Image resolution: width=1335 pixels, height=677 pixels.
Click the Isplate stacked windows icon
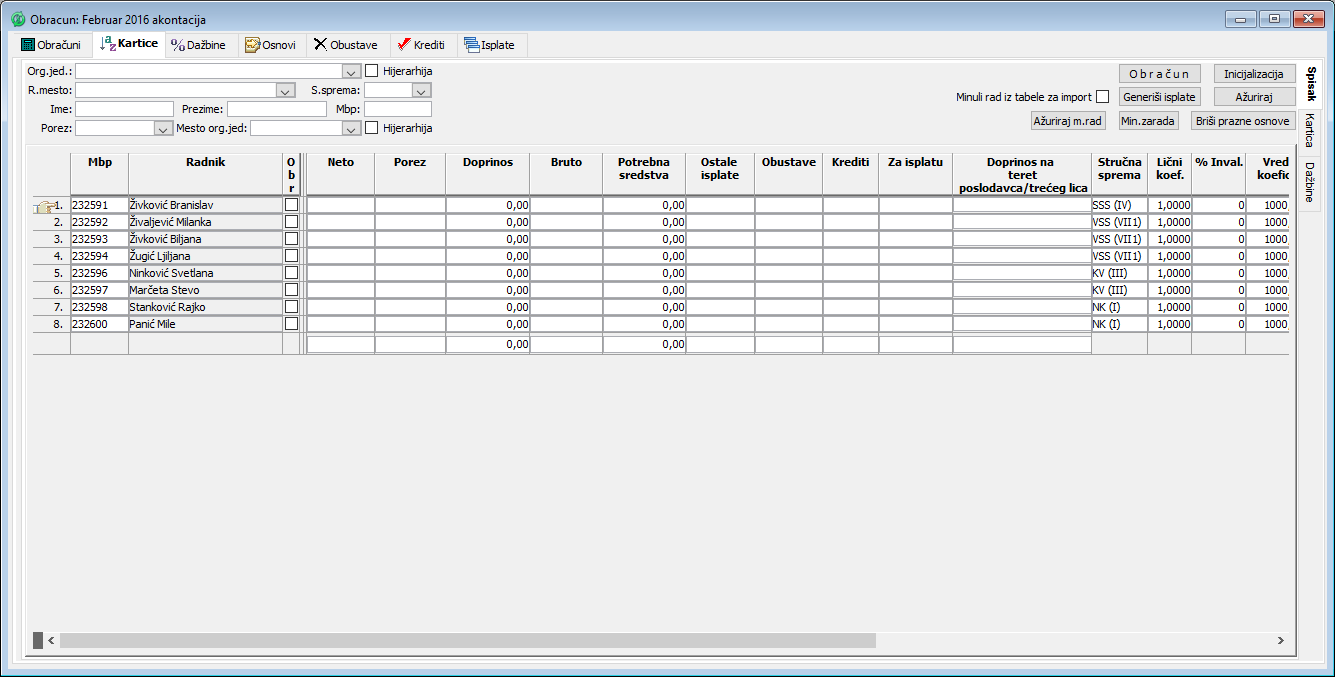coord(471,45)
